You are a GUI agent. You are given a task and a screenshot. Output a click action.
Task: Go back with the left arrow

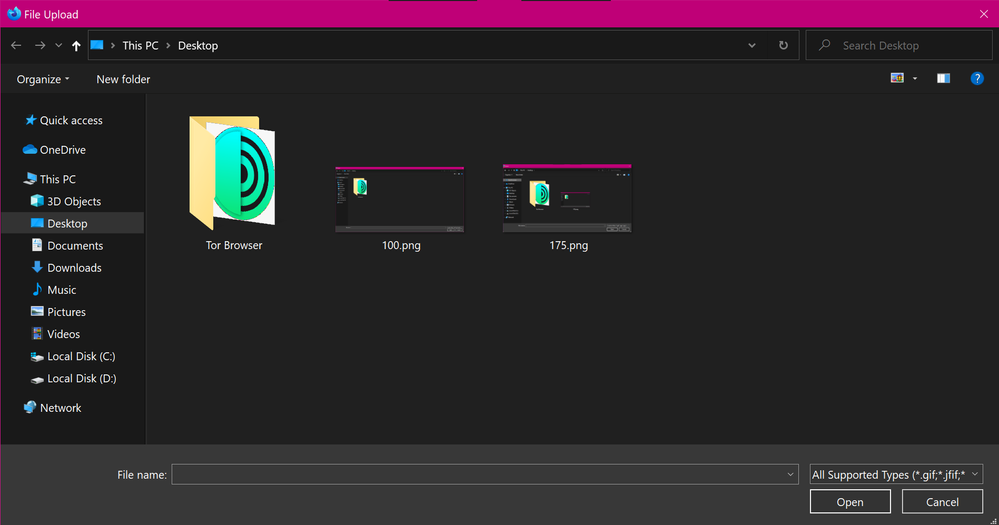pyautogui.click(x=16, y=45)
